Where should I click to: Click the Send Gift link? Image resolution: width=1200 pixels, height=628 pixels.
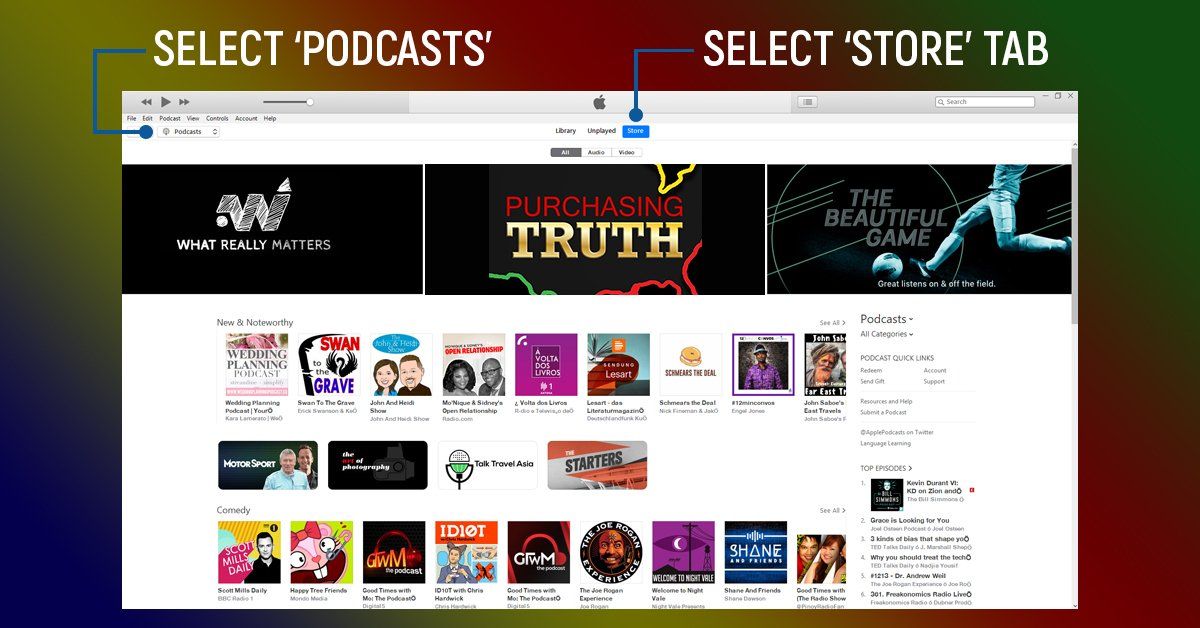872,381
